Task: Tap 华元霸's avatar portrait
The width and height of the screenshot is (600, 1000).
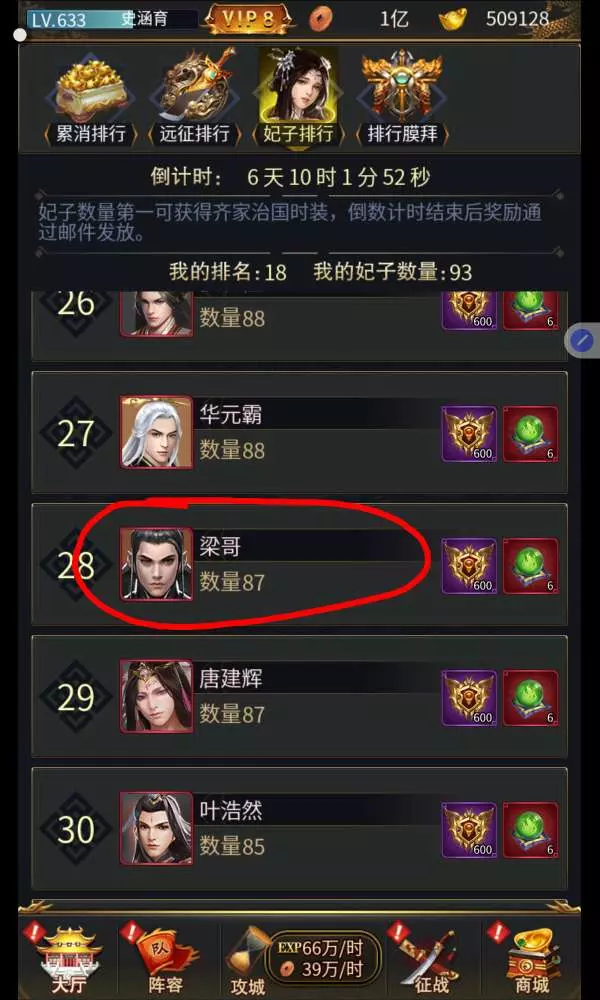Action: [156, 432]
